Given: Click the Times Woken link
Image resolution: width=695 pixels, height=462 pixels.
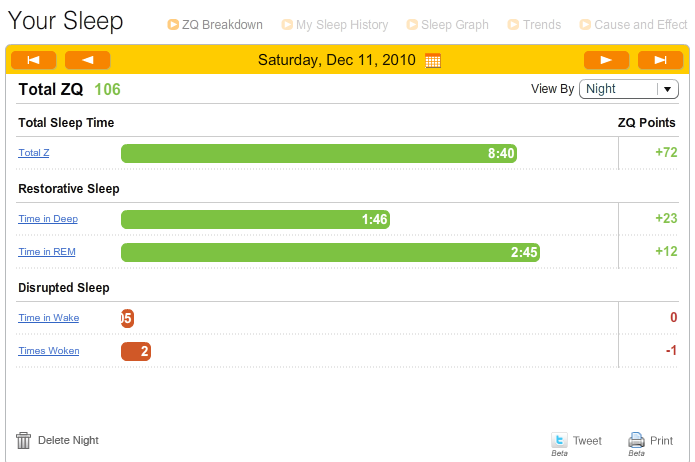Looking at the screenshot, I should [49, 350].
